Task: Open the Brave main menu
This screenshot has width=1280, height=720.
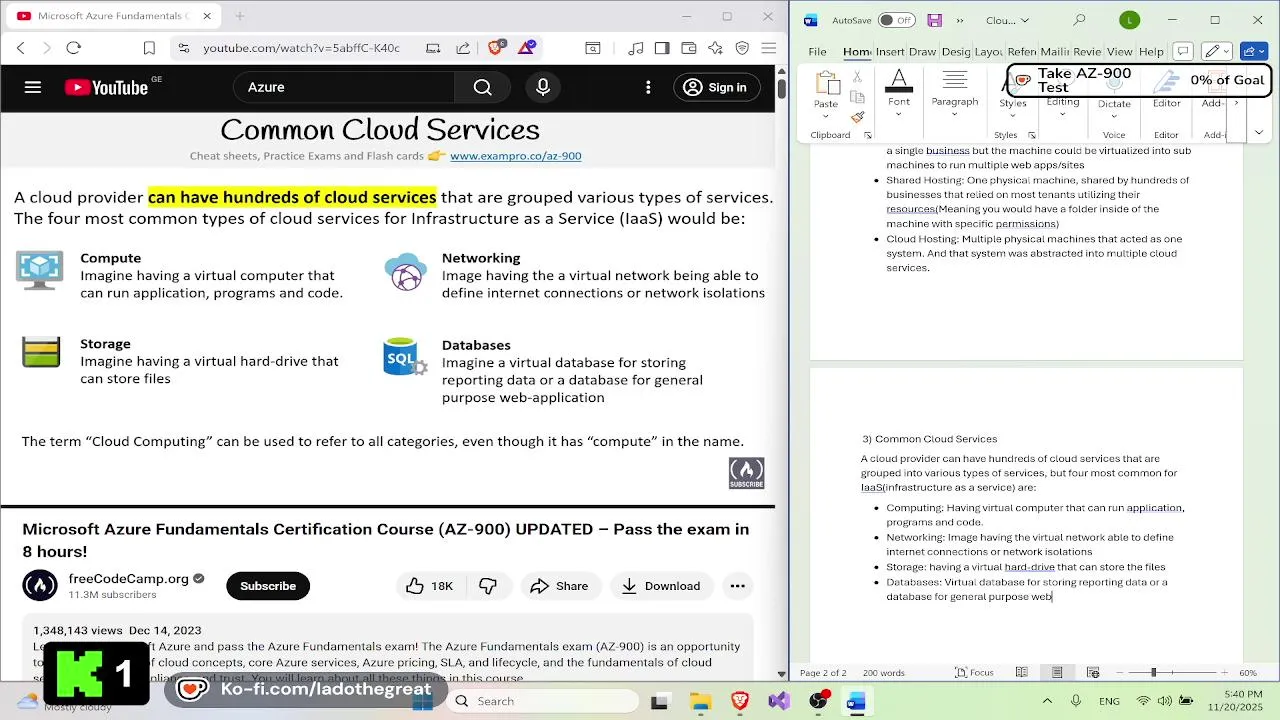Action: (x=768, y=48)
